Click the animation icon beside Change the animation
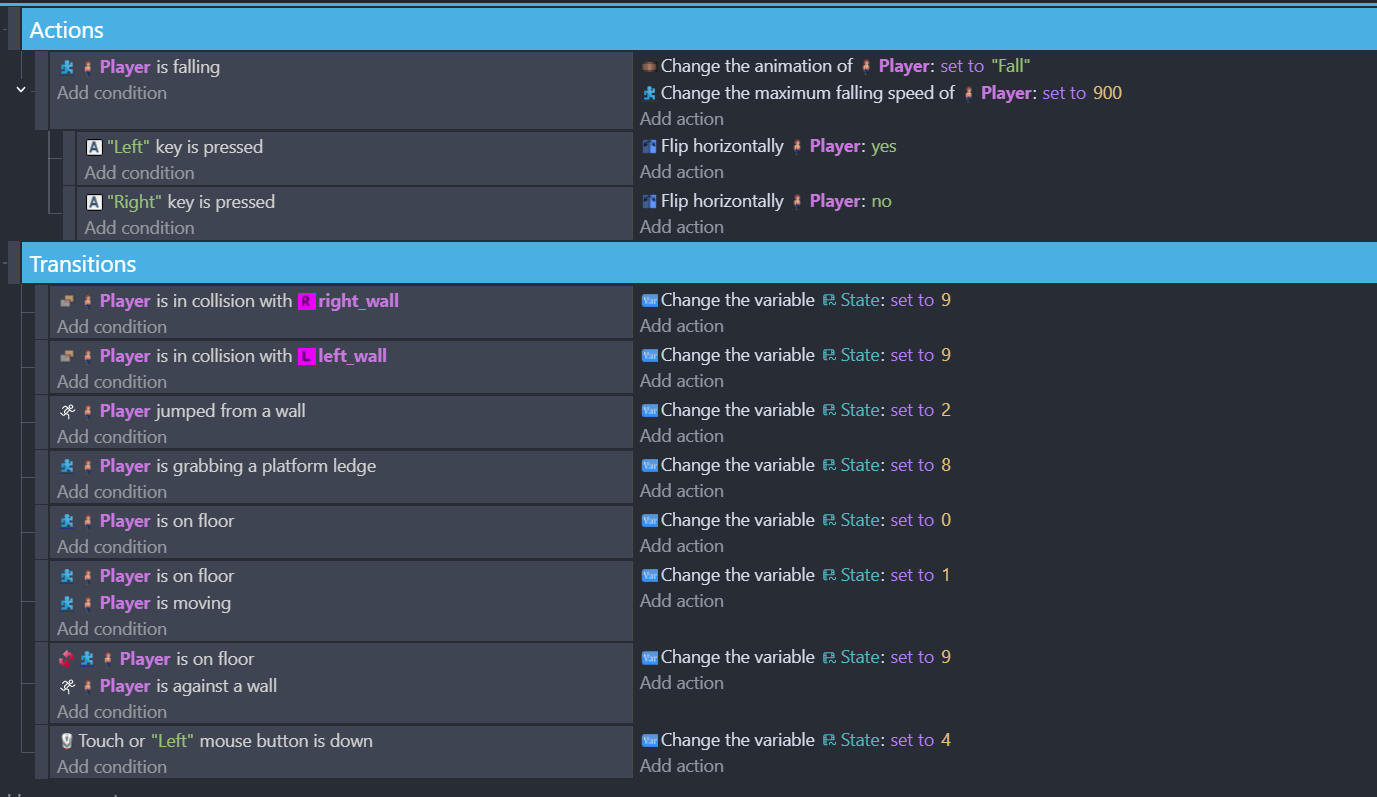 click(649, 67)
